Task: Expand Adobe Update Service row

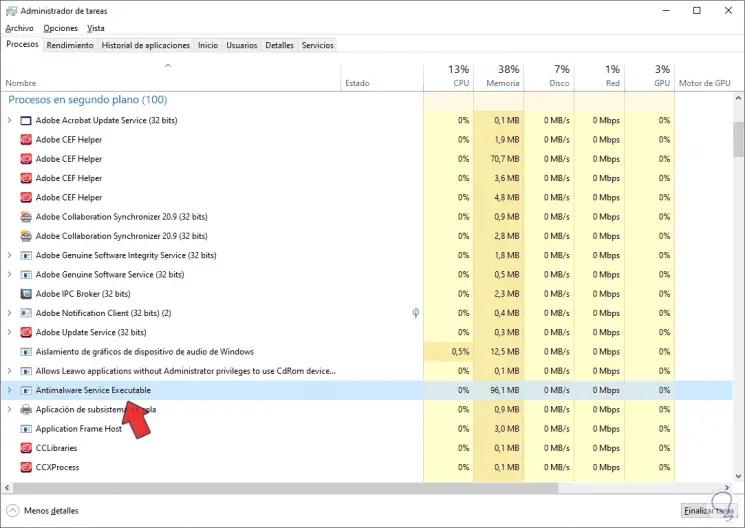Action: tap(9, 332)
